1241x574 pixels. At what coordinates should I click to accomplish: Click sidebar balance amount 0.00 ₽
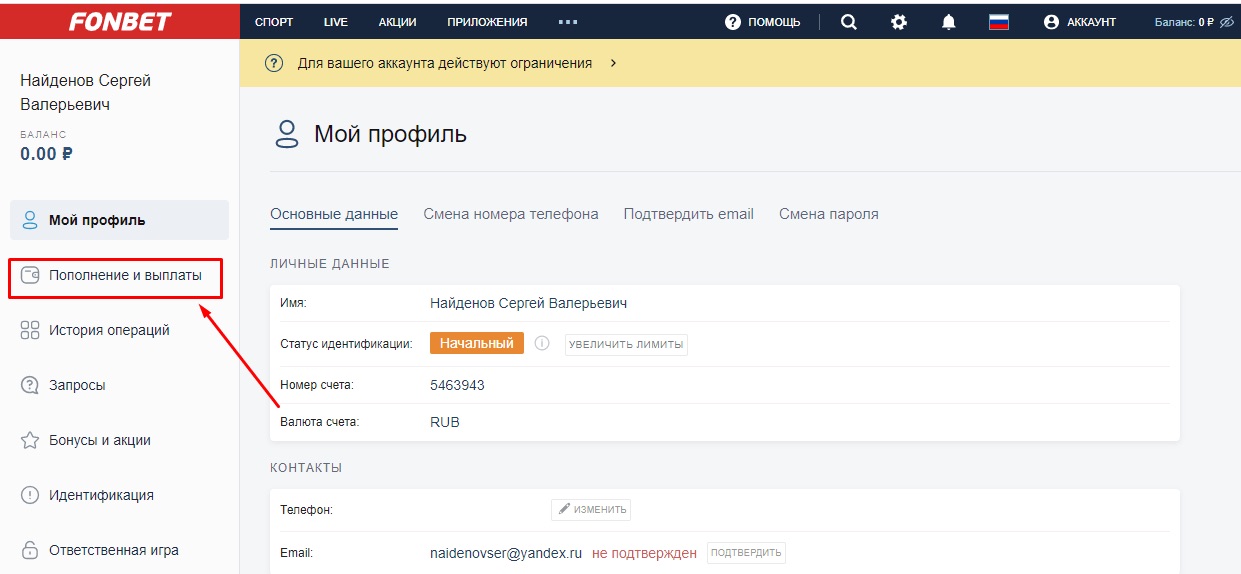tap(46, 154)
